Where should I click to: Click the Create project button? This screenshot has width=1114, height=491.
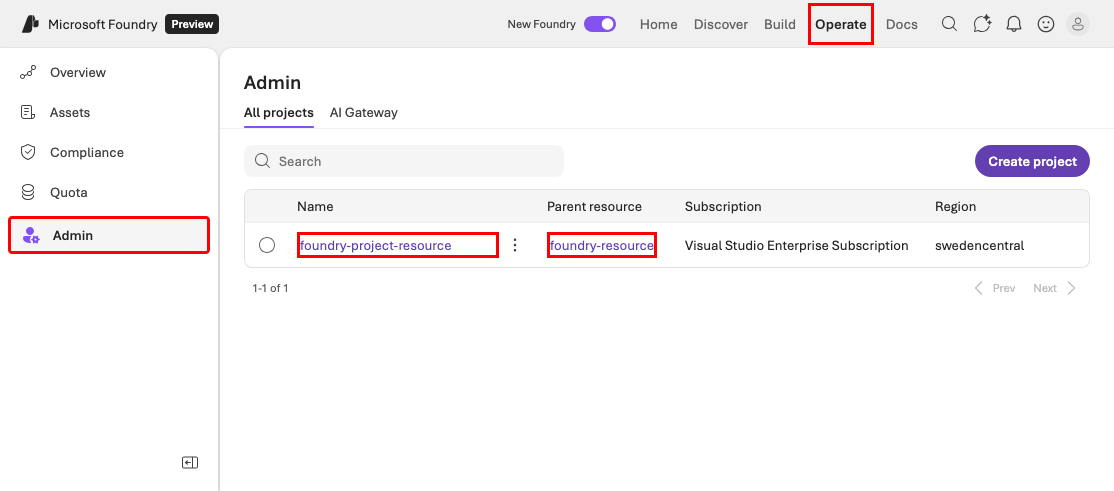[x=1032, y=161]
